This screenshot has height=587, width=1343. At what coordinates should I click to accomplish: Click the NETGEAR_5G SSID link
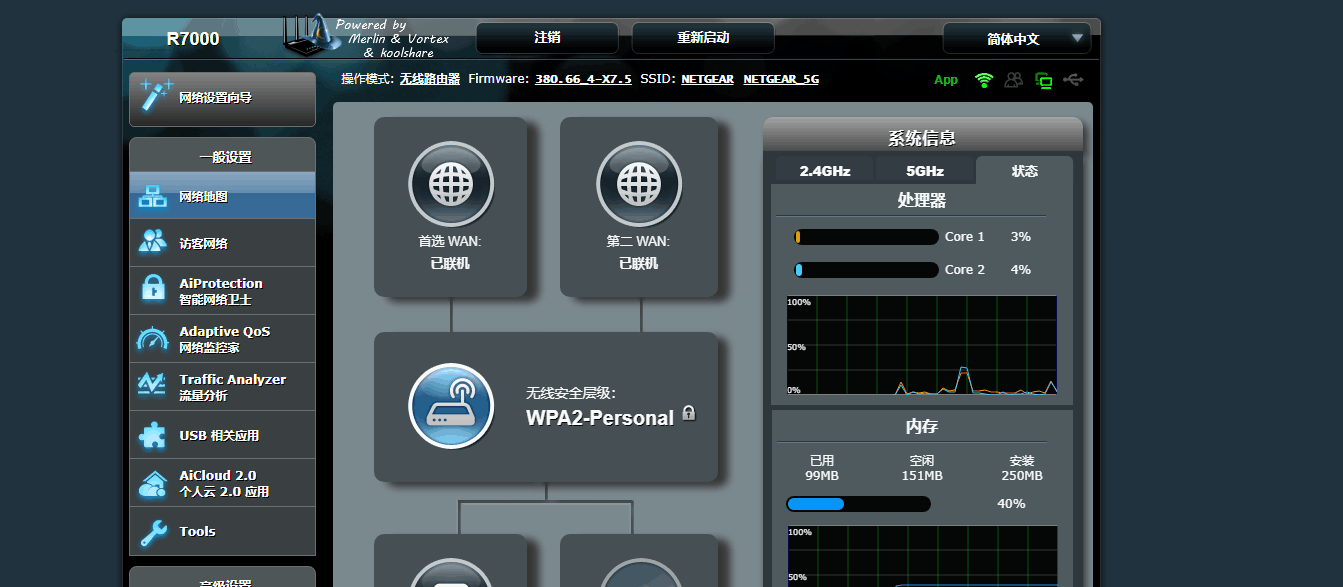pos(781,79)
